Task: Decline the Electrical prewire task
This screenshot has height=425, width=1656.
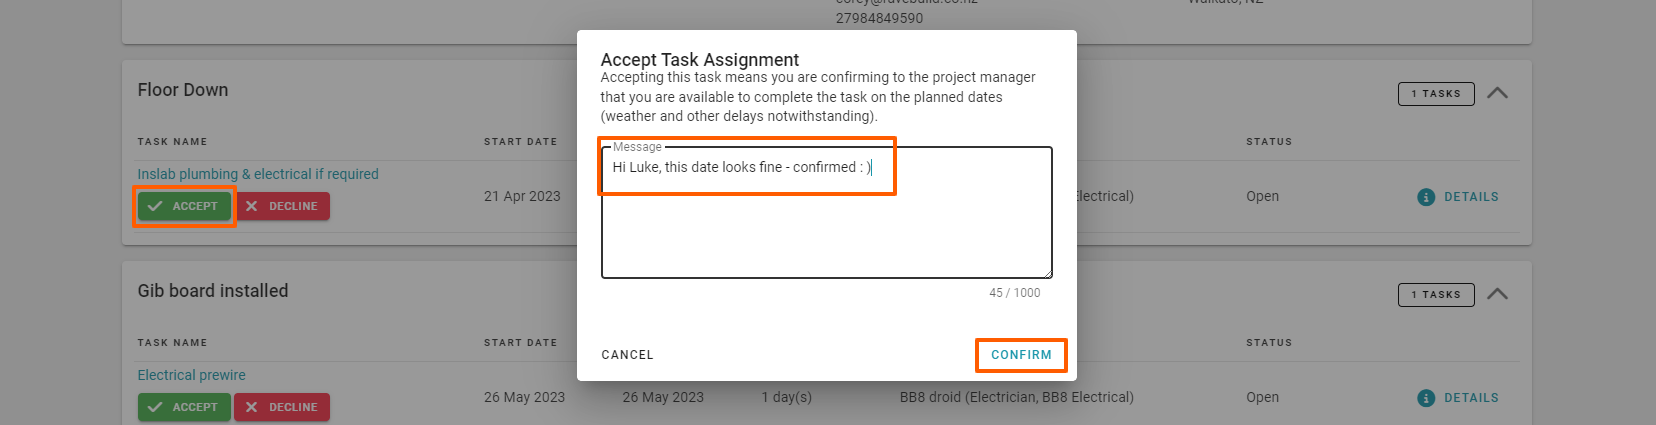Action: 283,407
